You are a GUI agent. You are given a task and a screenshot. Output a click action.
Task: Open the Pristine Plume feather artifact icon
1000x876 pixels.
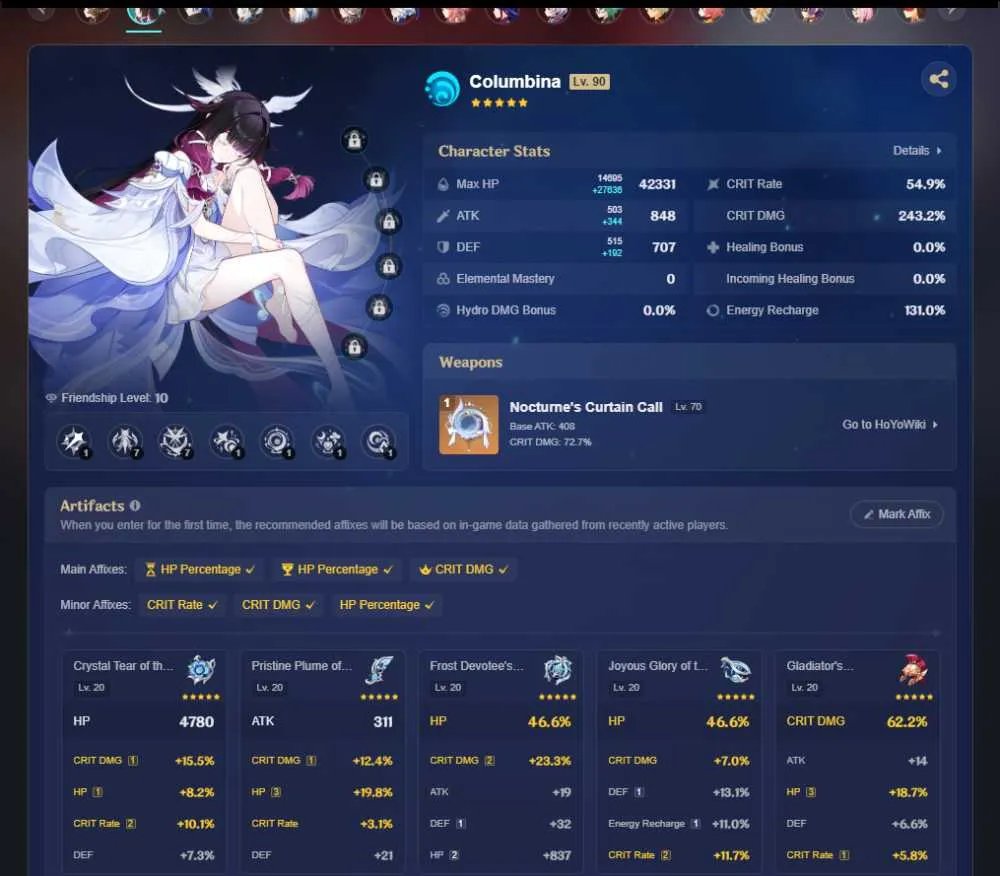pyautogui.click(x=379, y=670)
